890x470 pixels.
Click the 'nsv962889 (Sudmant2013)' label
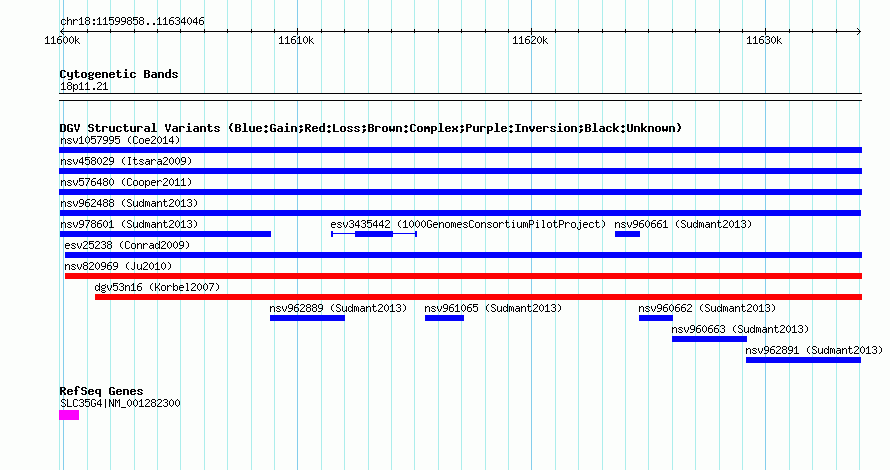point(338,308)
